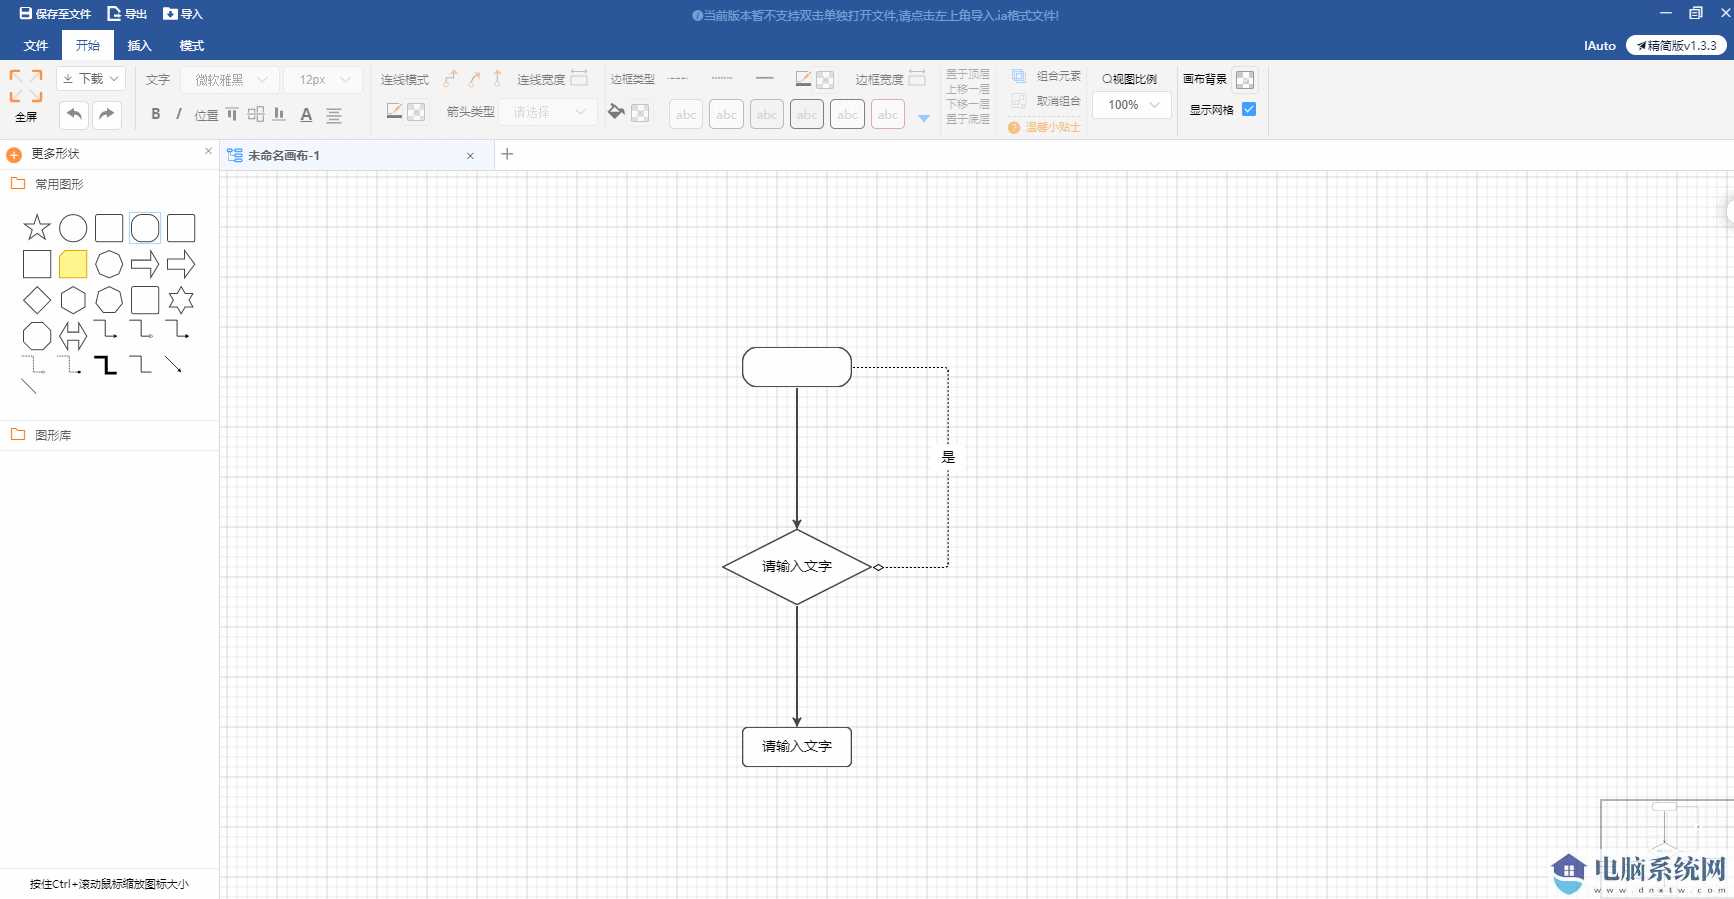
Task: Select the six-pointed star shape
Action: 181,300
